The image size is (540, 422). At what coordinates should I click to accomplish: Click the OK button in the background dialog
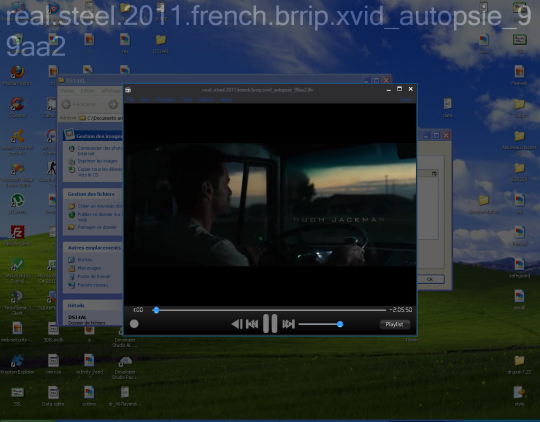[430, 279]
